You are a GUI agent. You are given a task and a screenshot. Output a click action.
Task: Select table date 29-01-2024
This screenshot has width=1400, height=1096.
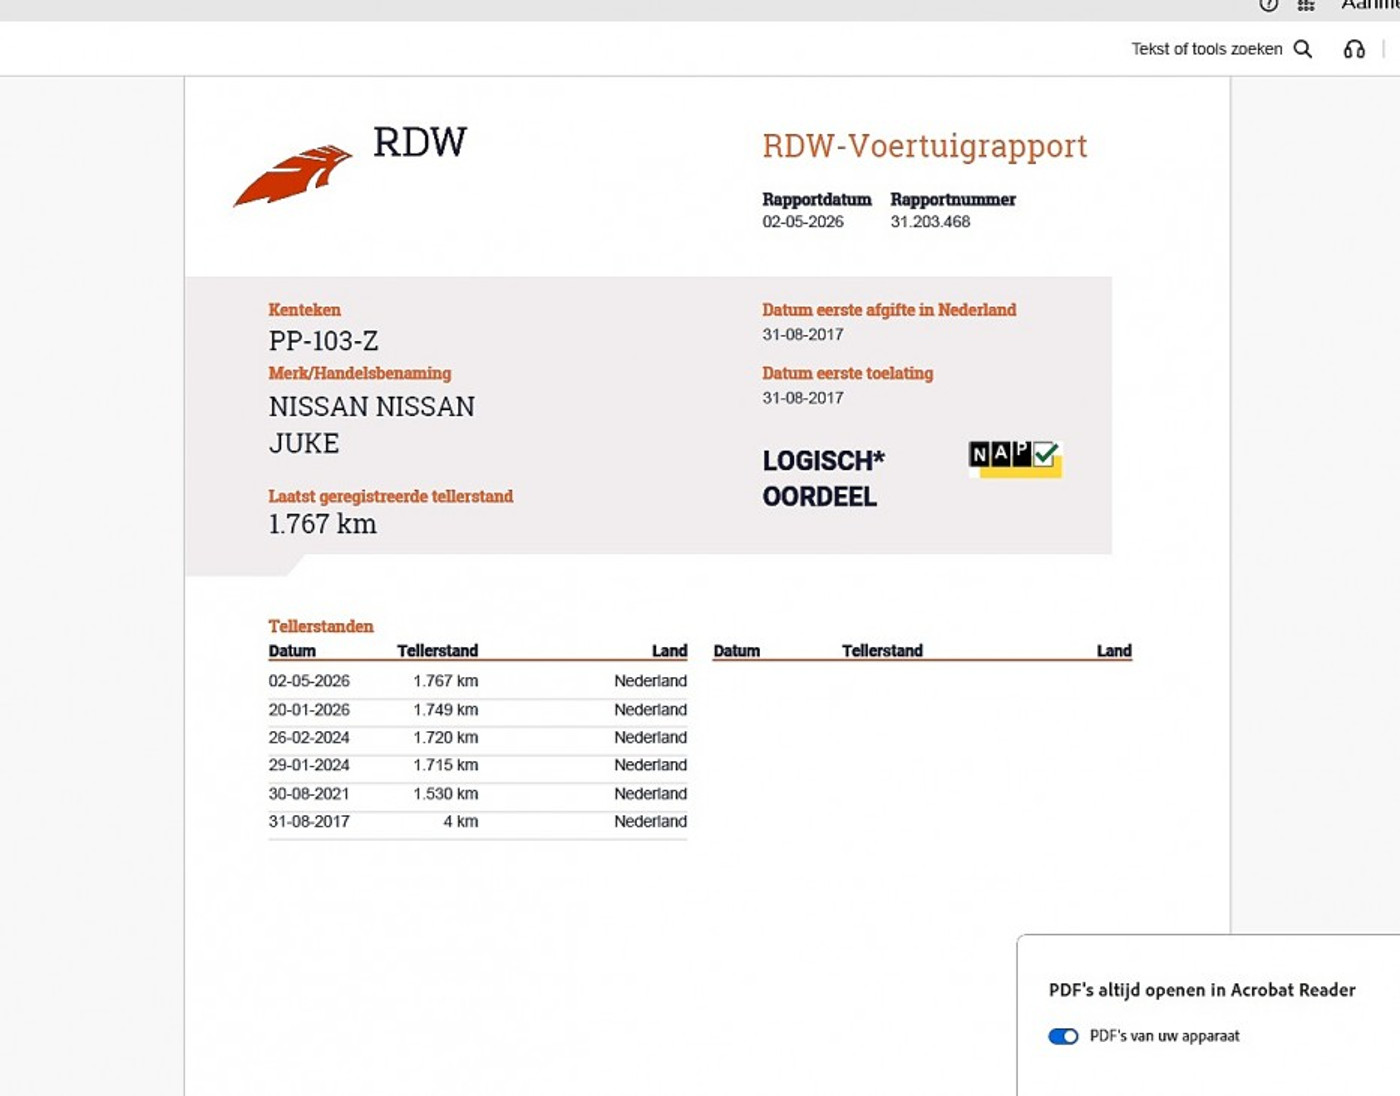[x=309, y=765]
